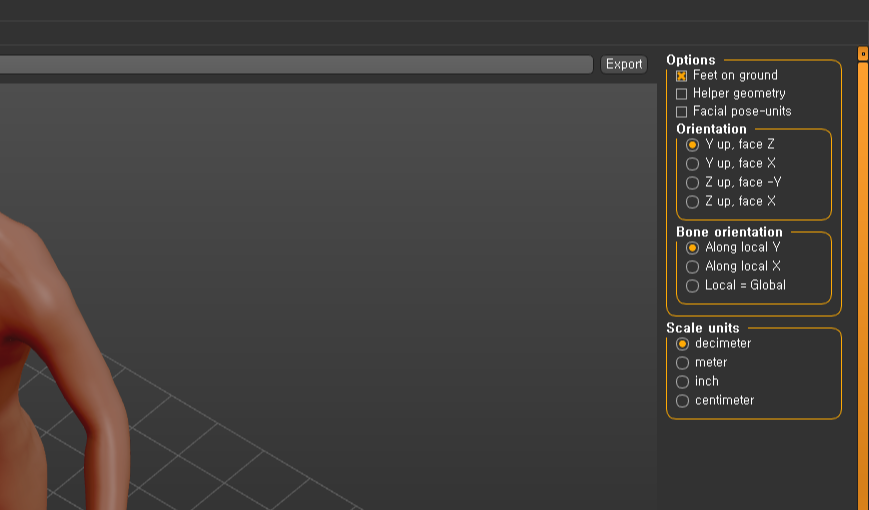Image resolution: width=869 pixels, height=510 pixels.
Task: Uncheck the Feet on ground checkbox
Action: click(682, 76)
